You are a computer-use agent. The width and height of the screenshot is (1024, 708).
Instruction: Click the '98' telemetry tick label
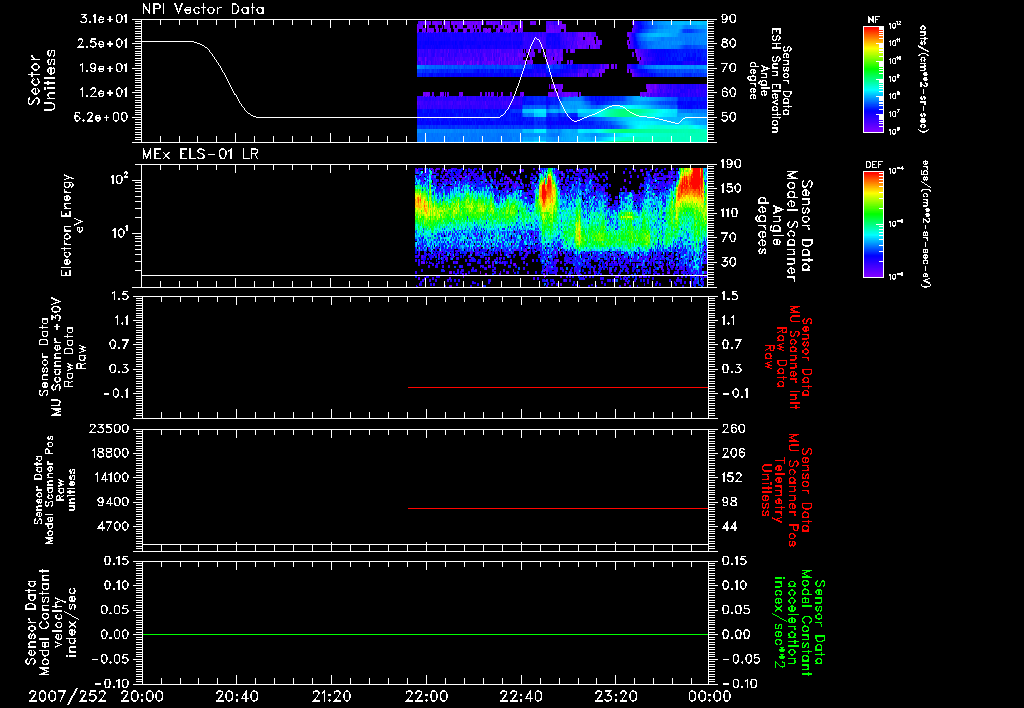[x=729, y=502]
